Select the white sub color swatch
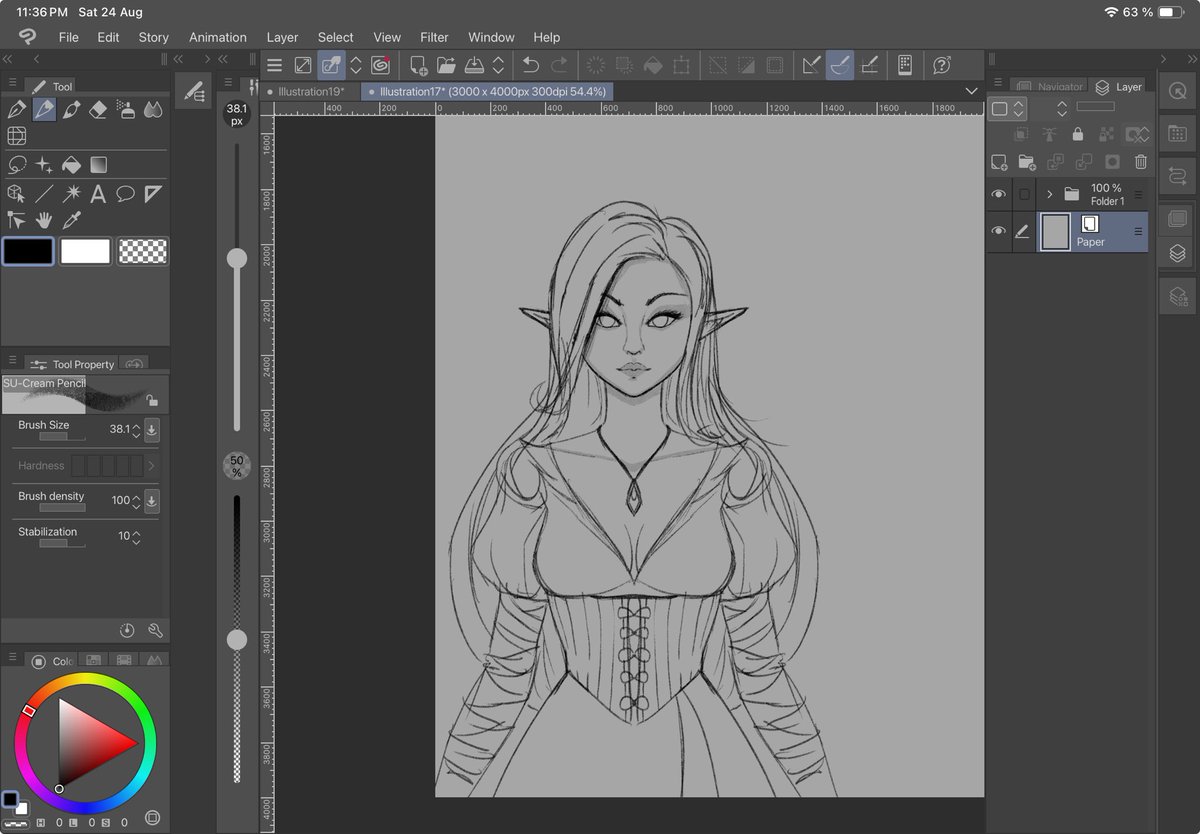 pyautogui.click(x=85, y=251)
